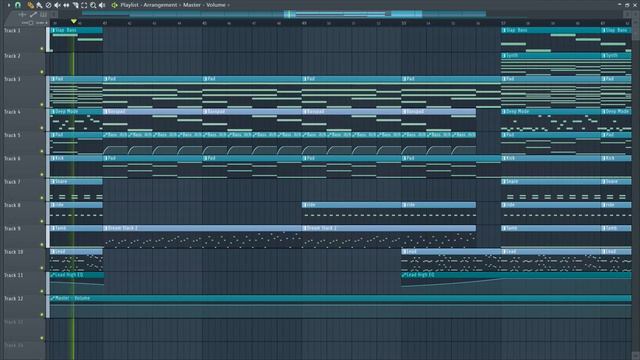Mute Track 3 using its green LED

[42, 104]
